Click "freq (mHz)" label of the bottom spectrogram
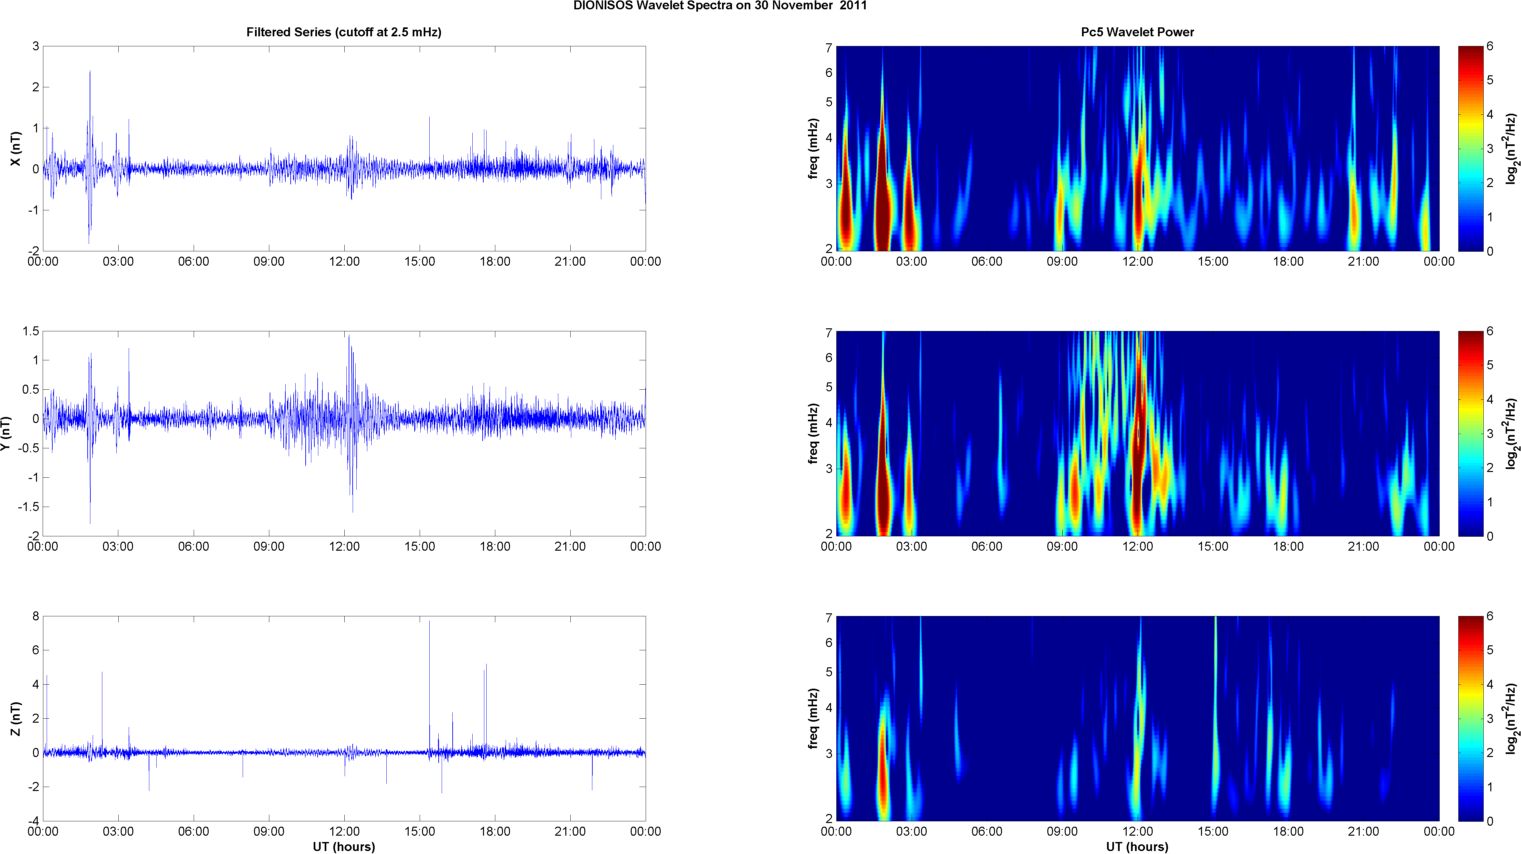 click(814, 718)
